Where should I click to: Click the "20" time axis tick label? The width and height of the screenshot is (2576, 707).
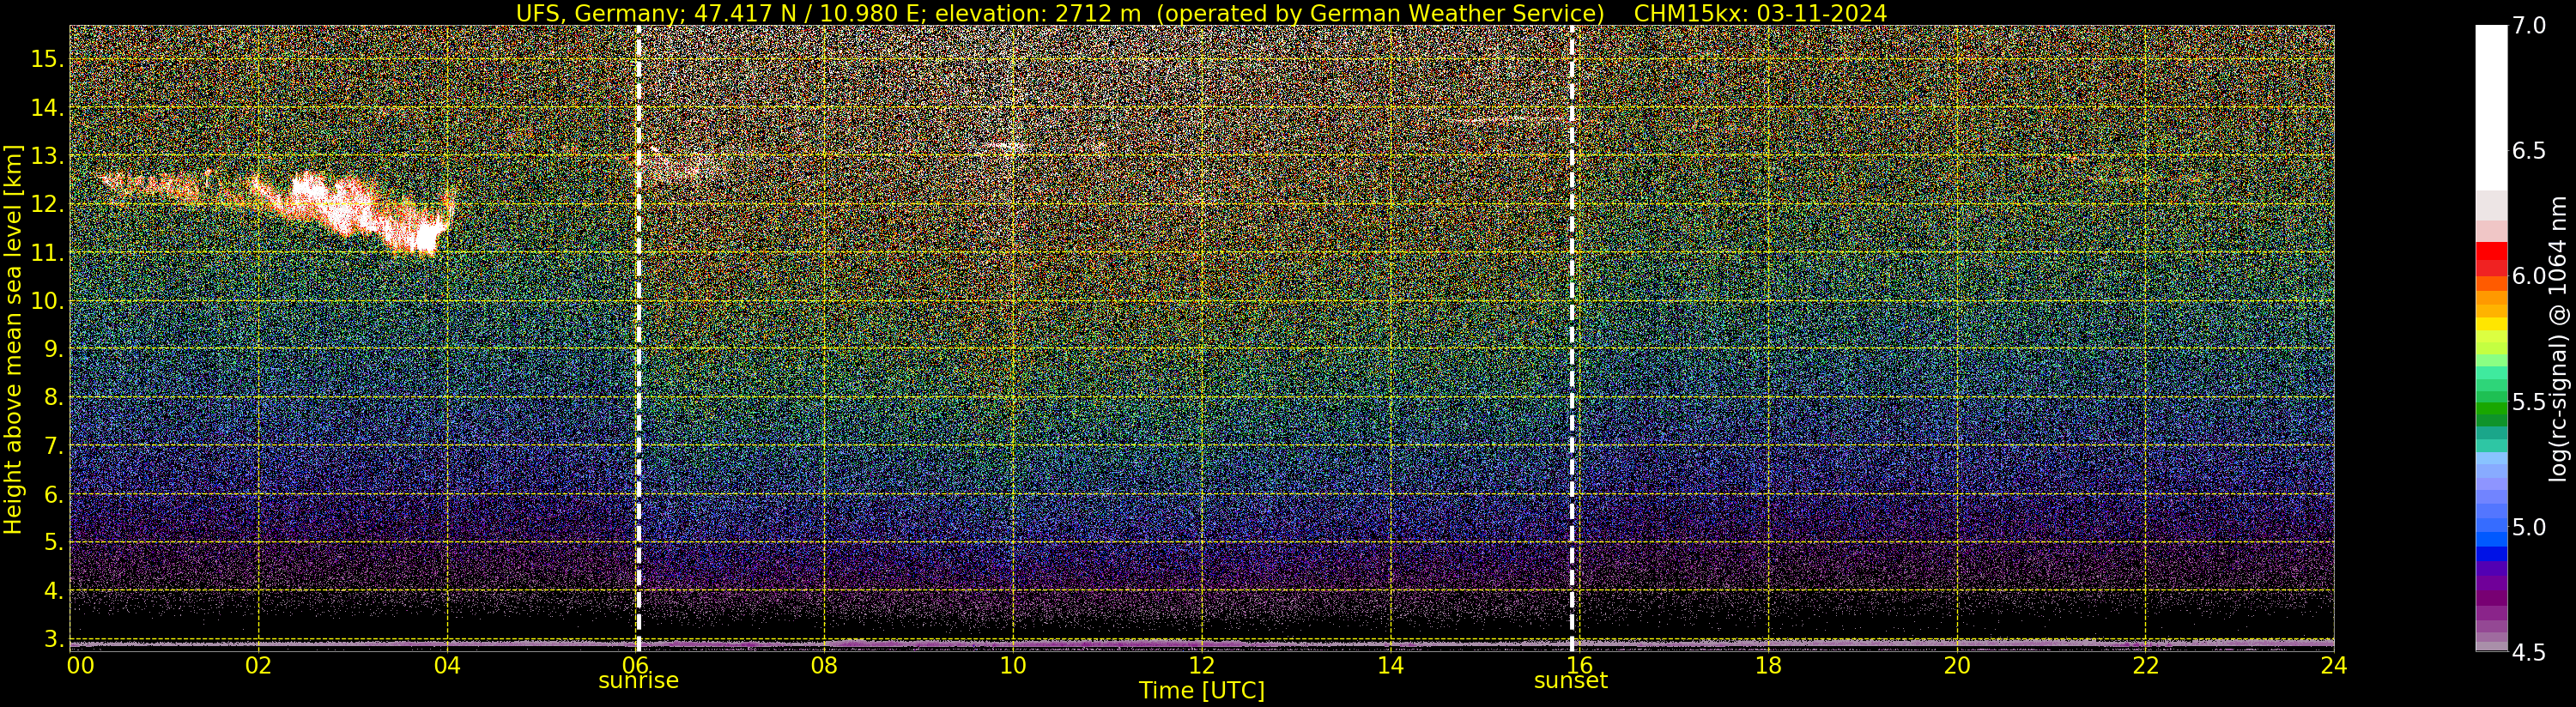click(1956, 665)
